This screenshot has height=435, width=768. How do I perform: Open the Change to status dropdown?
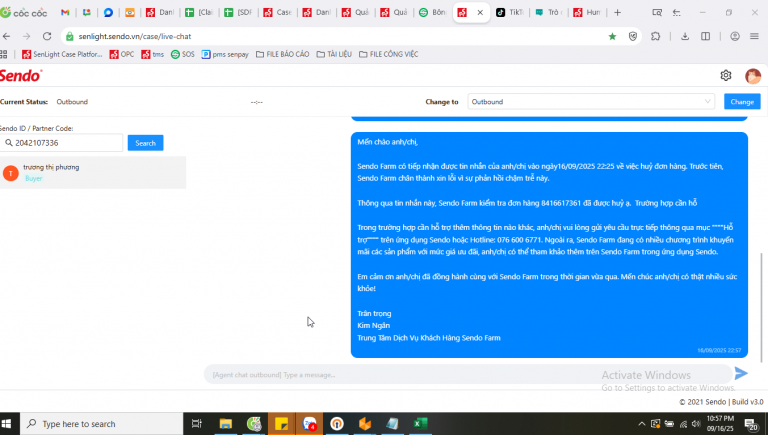point(591,102)
